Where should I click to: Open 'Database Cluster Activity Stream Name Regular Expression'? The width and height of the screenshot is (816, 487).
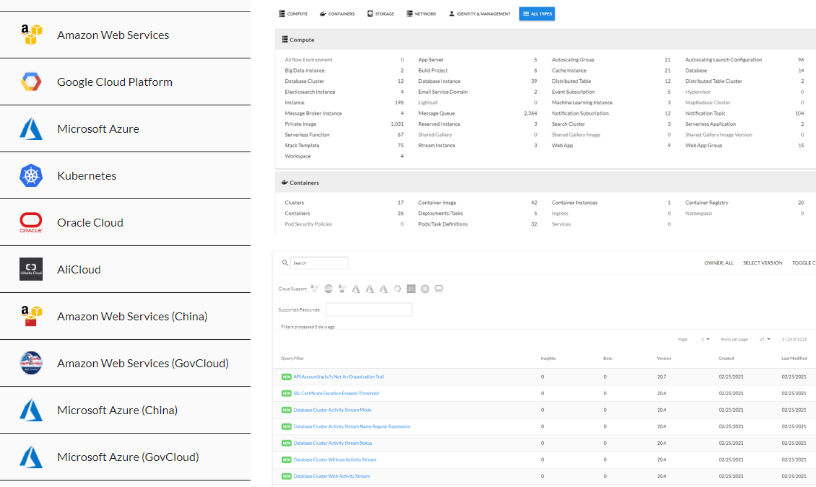click(352, 427)
